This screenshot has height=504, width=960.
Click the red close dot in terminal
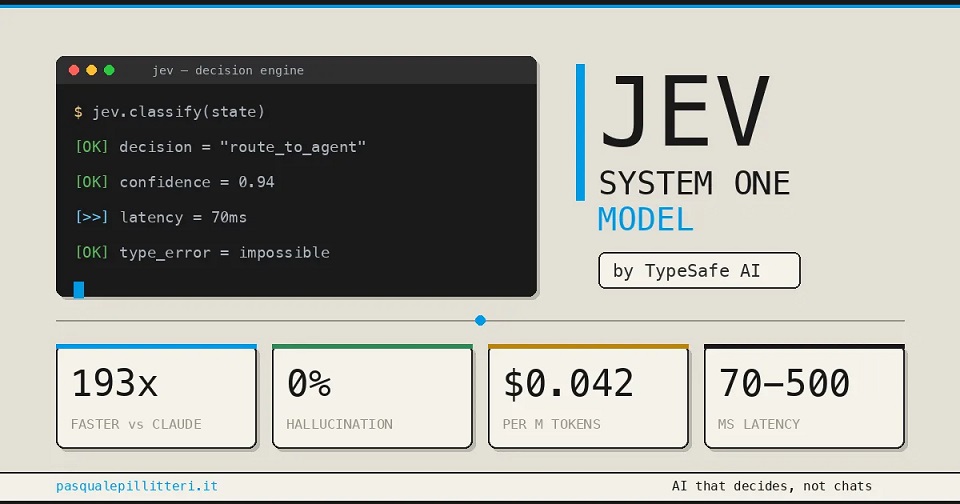point(74,70)
